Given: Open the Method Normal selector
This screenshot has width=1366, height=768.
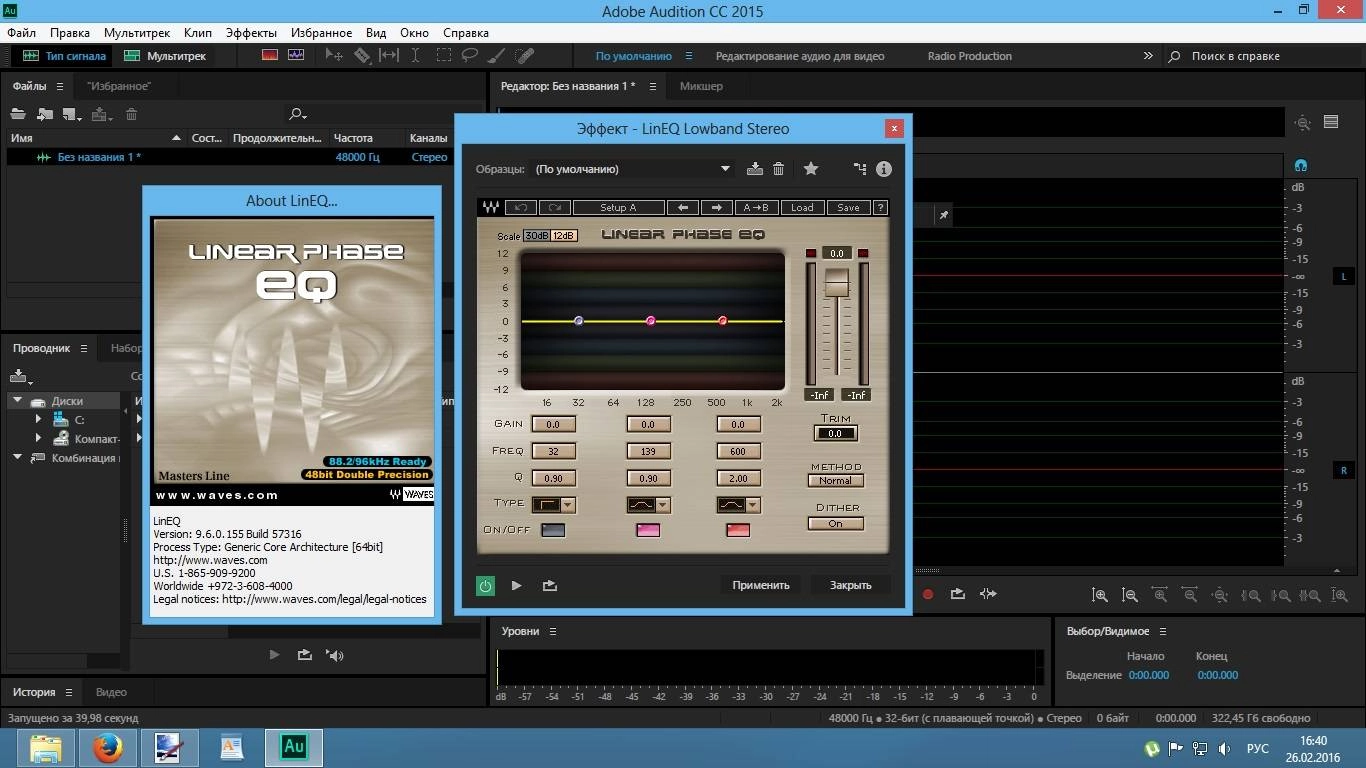Looking at the screenshot, I should coord(835,481).
